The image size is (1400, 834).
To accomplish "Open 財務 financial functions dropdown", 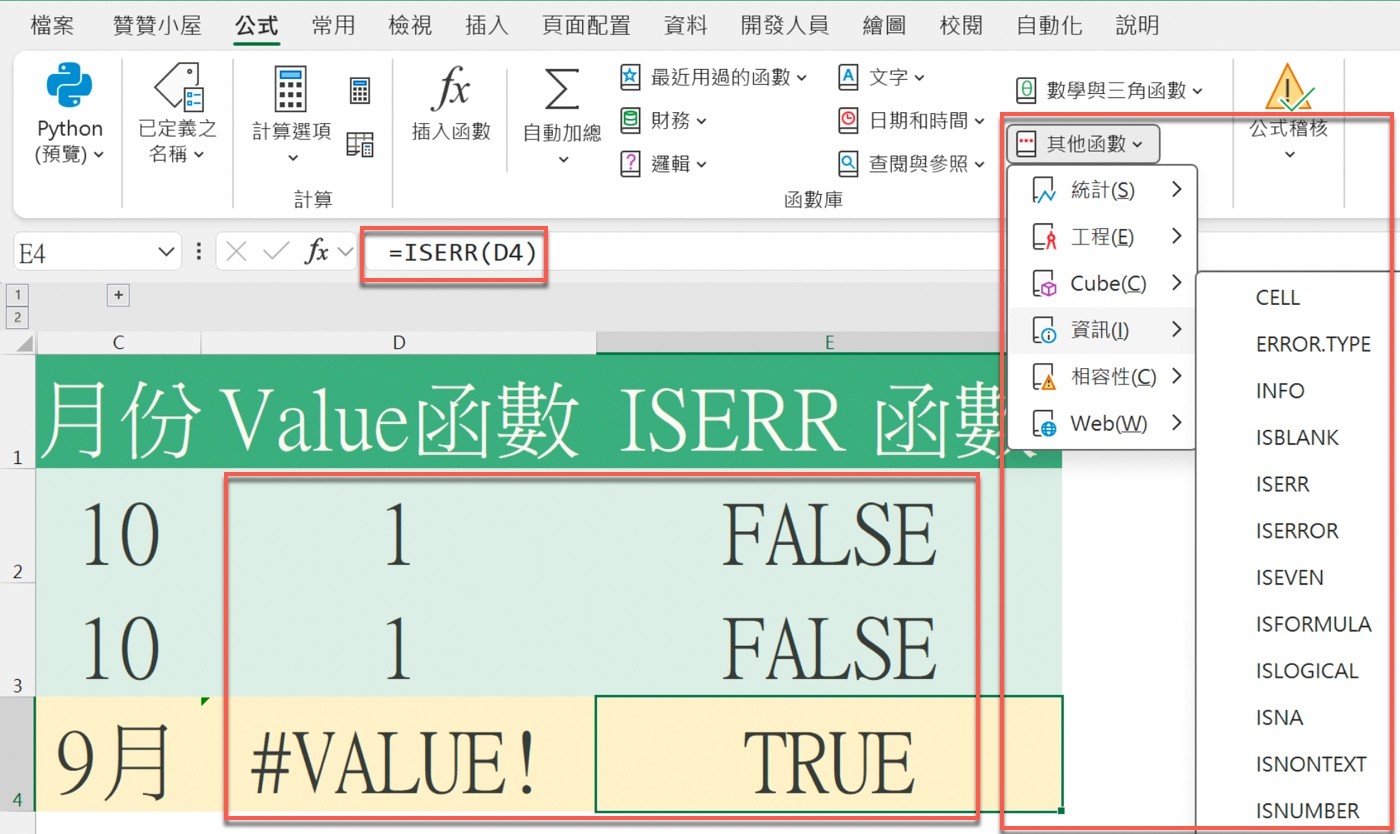I will click(664, 121).
